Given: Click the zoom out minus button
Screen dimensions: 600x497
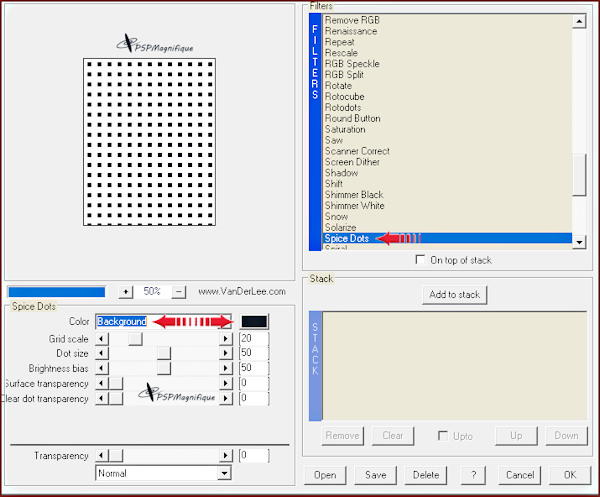Looking at the screenshot, I should pos(179,291).
